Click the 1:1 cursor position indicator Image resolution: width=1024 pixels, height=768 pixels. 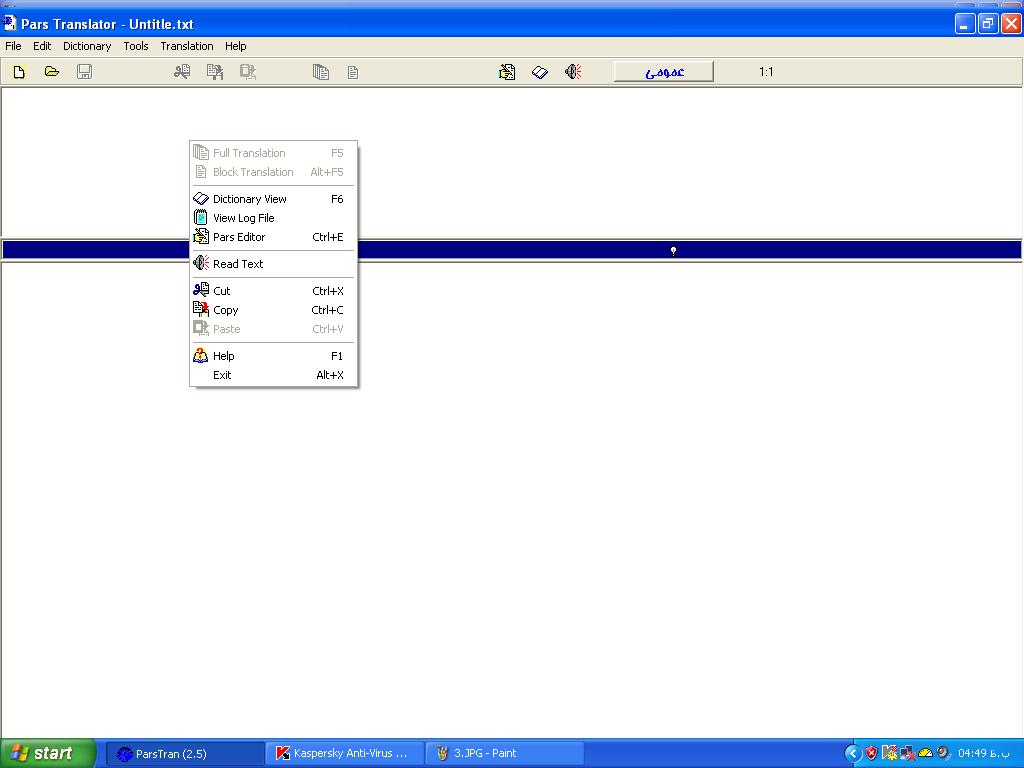(766, 72)
